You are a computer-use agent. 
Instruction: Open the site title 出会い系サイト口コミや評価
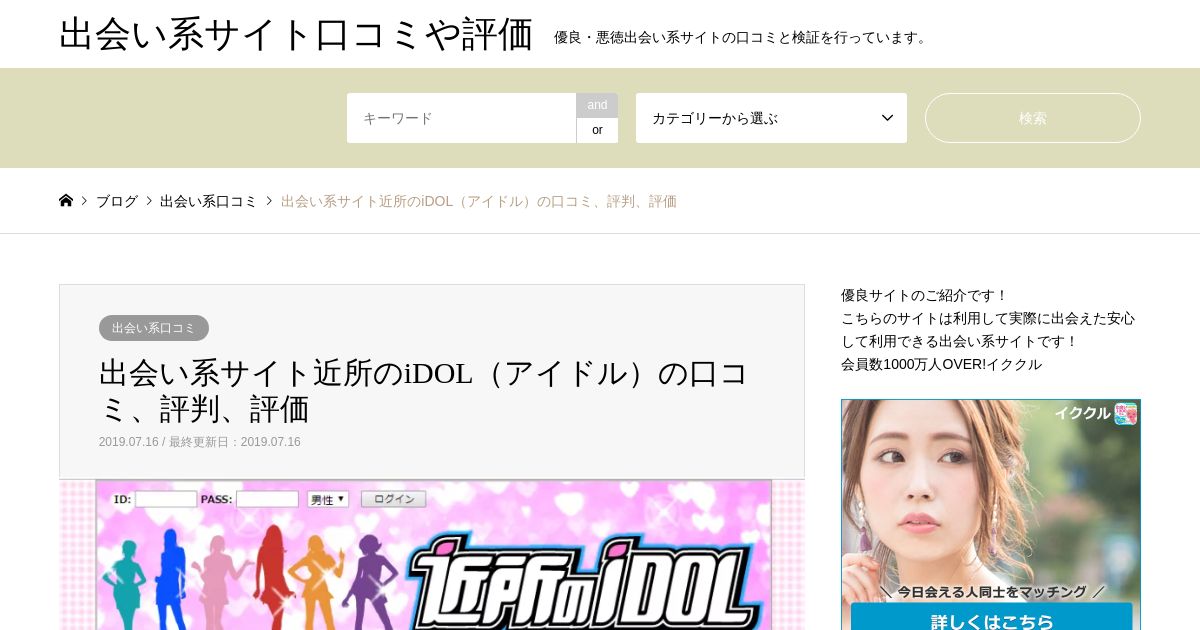296,34
